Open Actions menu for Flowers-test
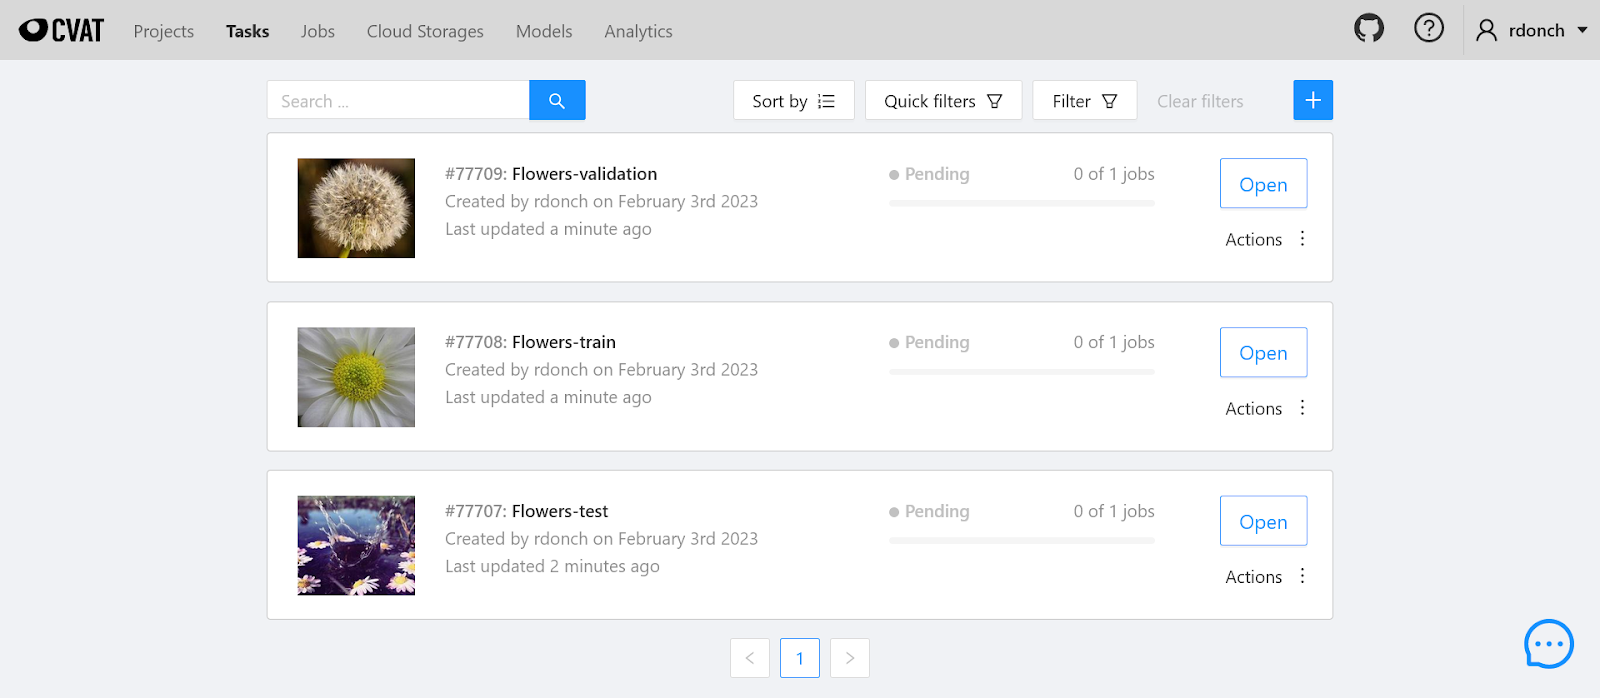 1266,576
